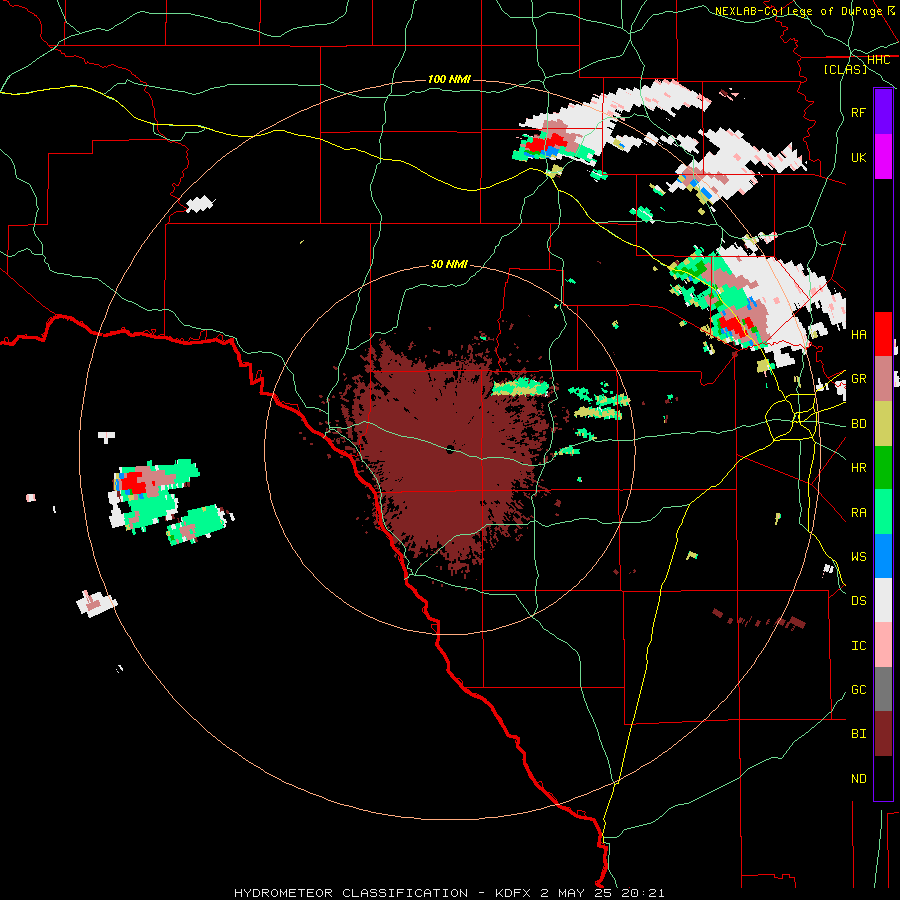
Task: Click the GR graupel color swatch
Action: (883, 378)
